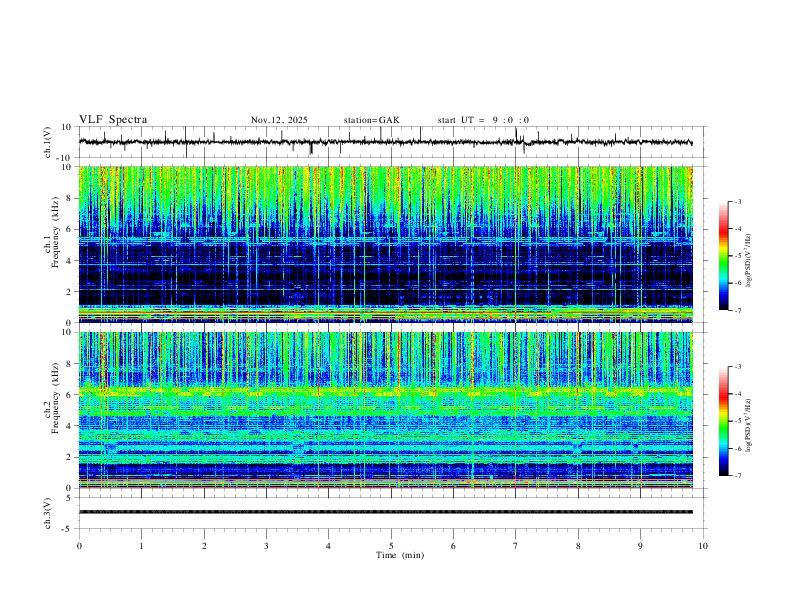Select the "Time (min)" axis title
Viewport: 792px width, 612px height.
[x=400, y=555]
